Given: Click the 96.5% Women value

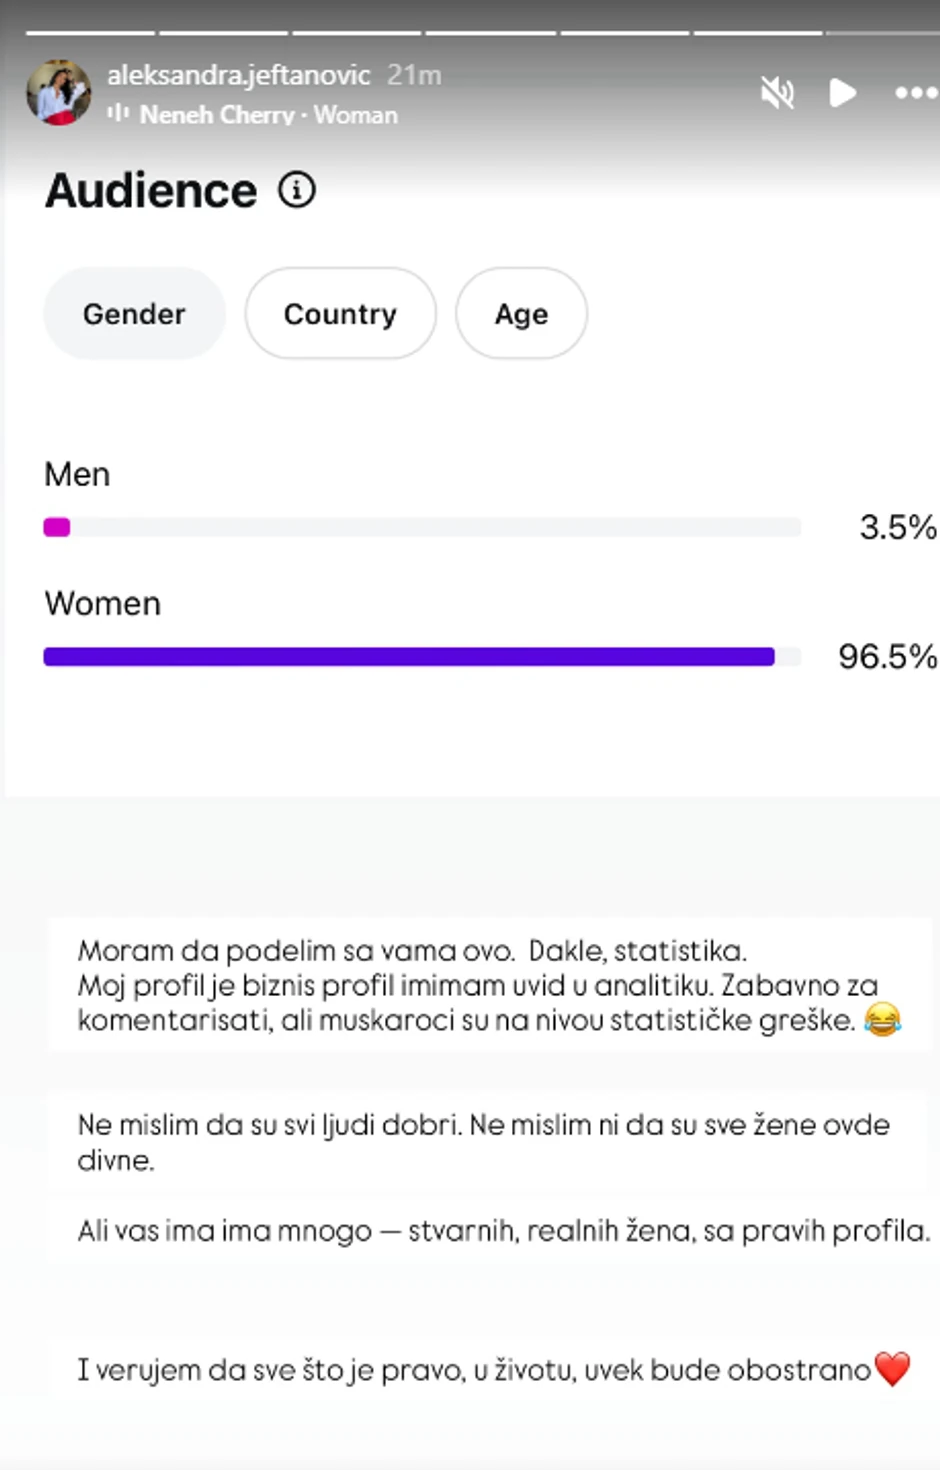Looking at the screenshot, I should pos(887,657).
